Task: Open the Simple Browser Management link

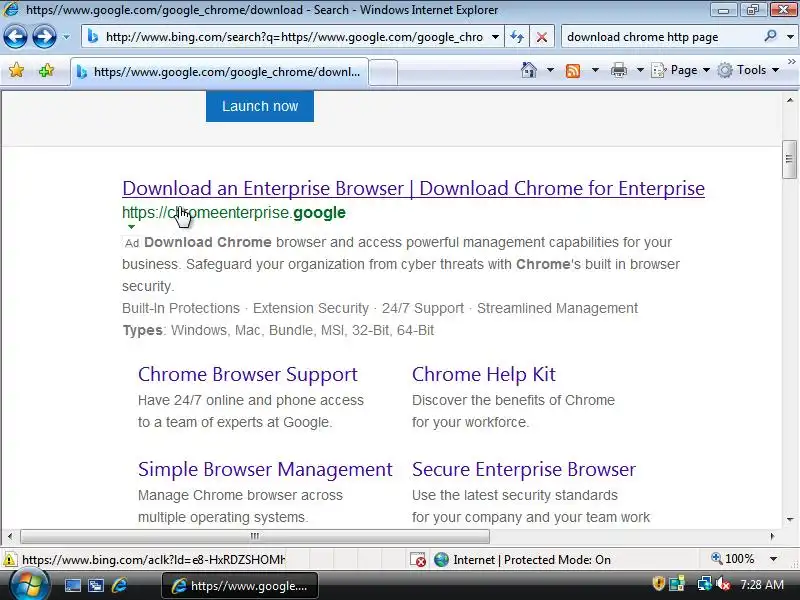Action: [x=265, y=469]
